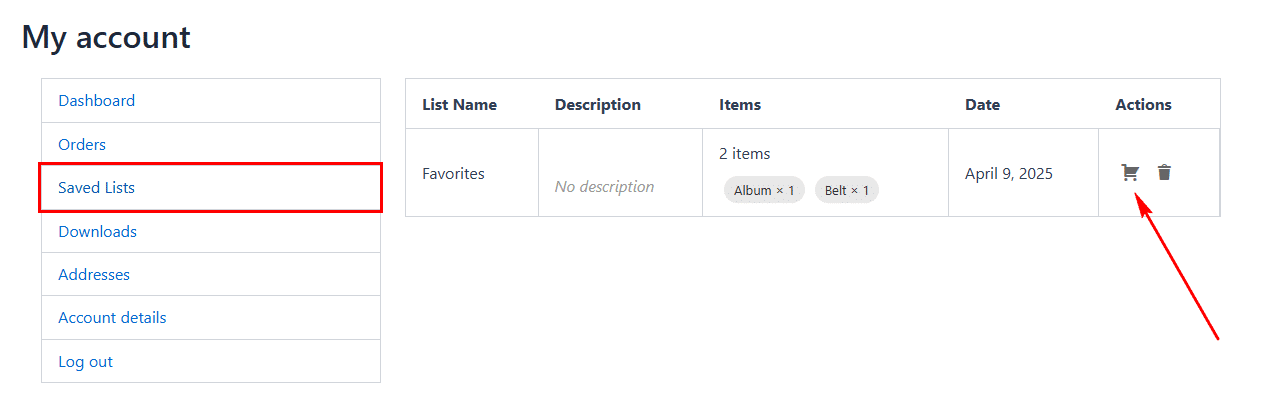View Addresses in account sidebar
The height and width of the screenshot is (420, 1288).
pyautogui.click(x=94, y=275)
